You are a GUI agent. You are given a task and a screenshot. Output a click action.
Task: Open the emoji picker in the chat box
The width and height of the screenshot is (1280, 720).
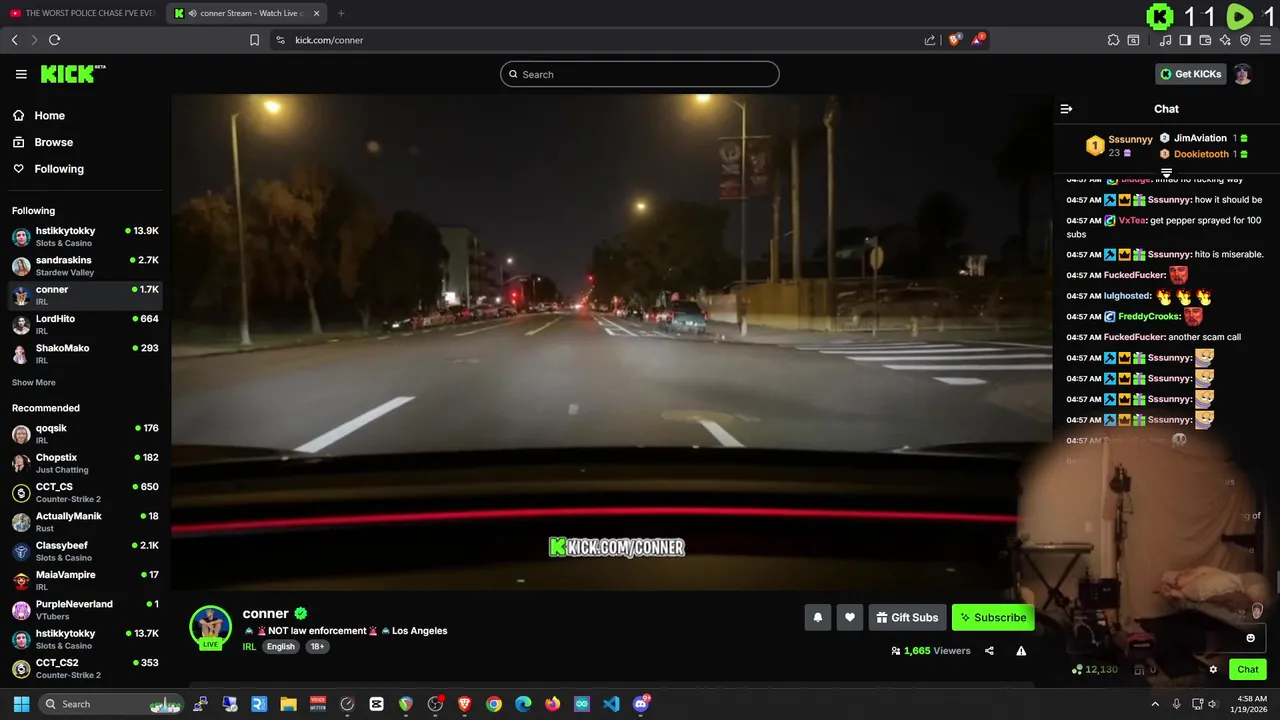point(1250,638)
